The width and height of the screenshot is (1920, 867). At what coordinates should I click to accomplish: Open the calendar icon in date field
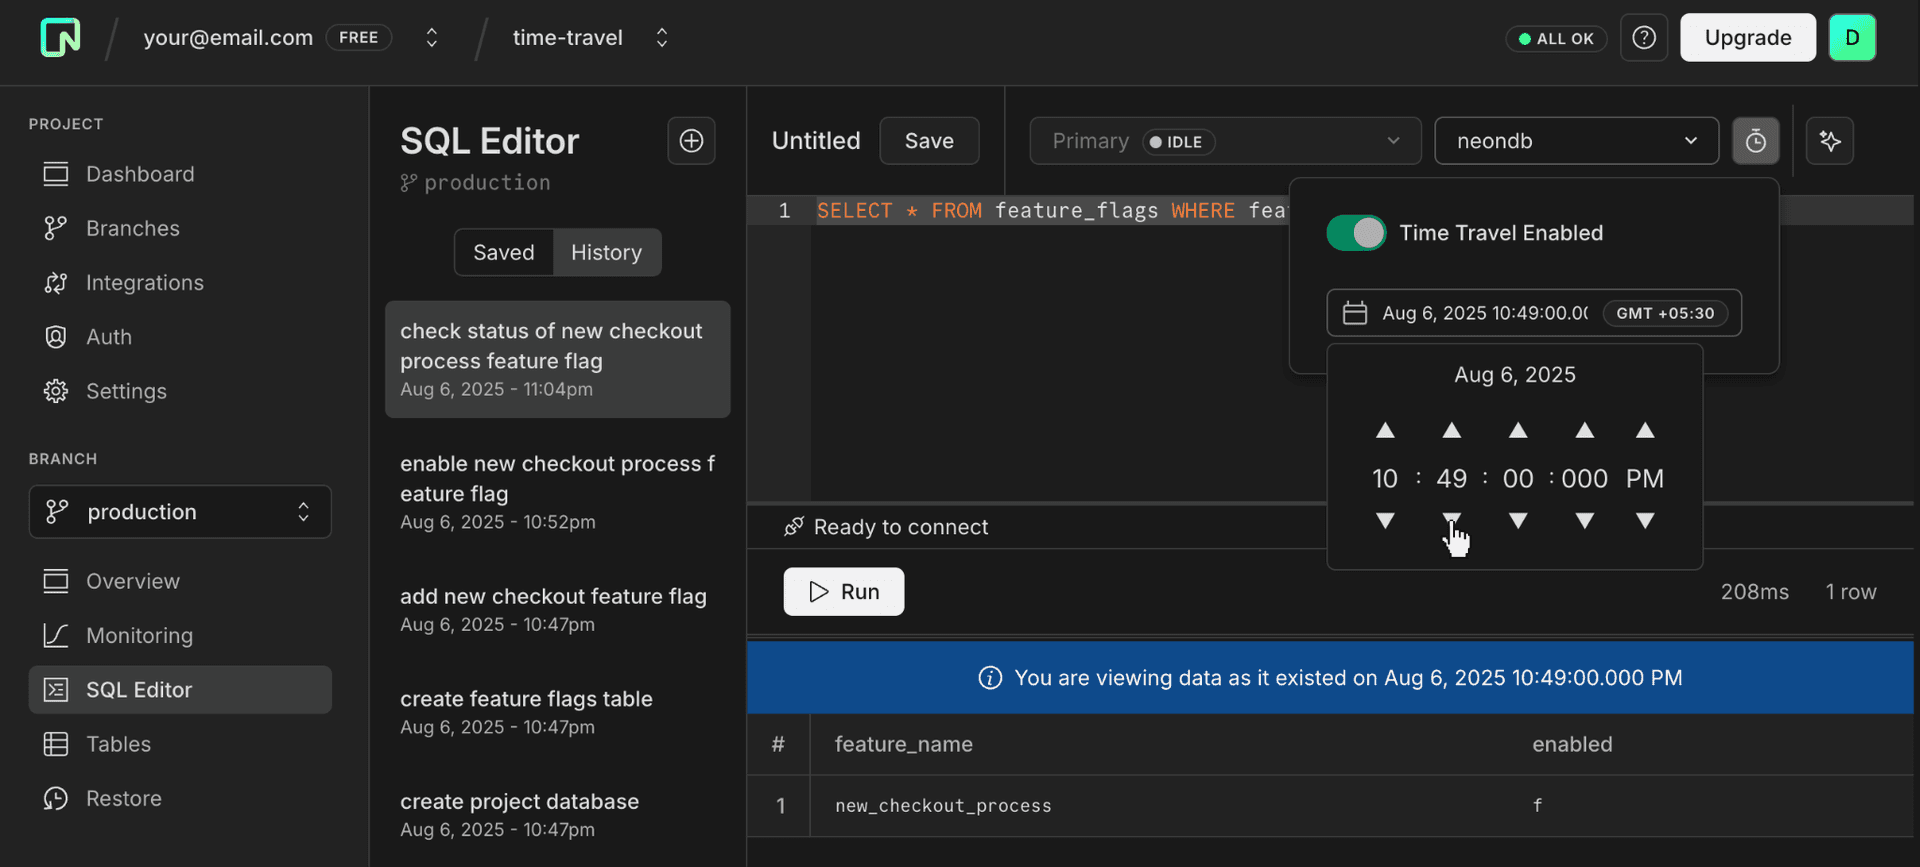[x=1354, y=313]
